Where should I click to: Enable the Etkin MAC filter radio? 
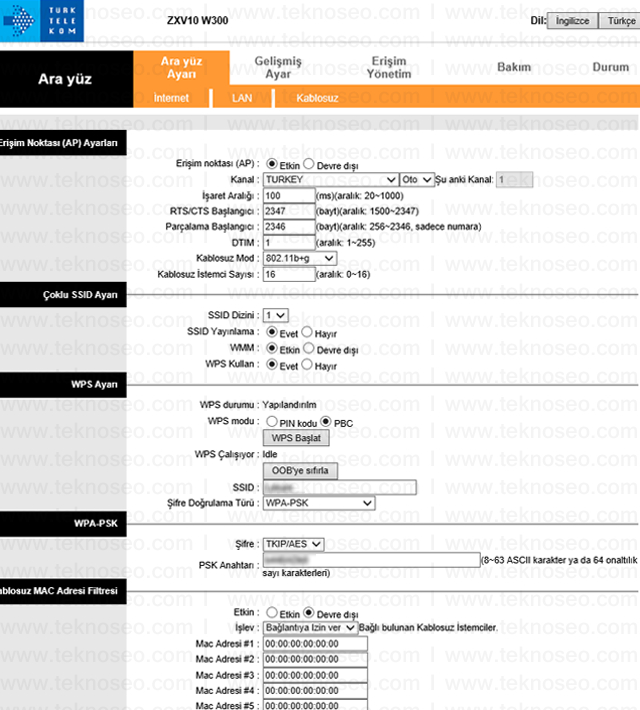pyautogui.click(x=272, y=613)
